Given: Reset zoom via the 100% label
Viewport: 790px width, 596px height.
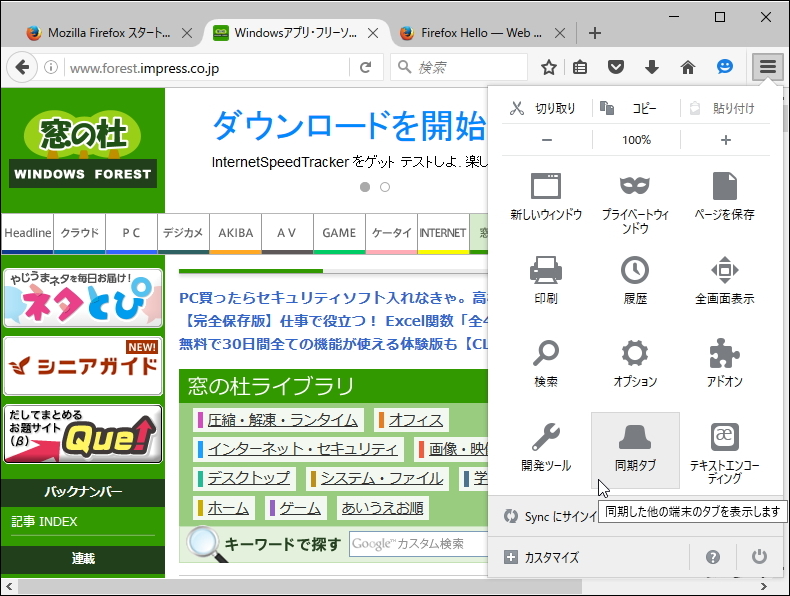Looking at the screenshot, I should tap(636, 140).
